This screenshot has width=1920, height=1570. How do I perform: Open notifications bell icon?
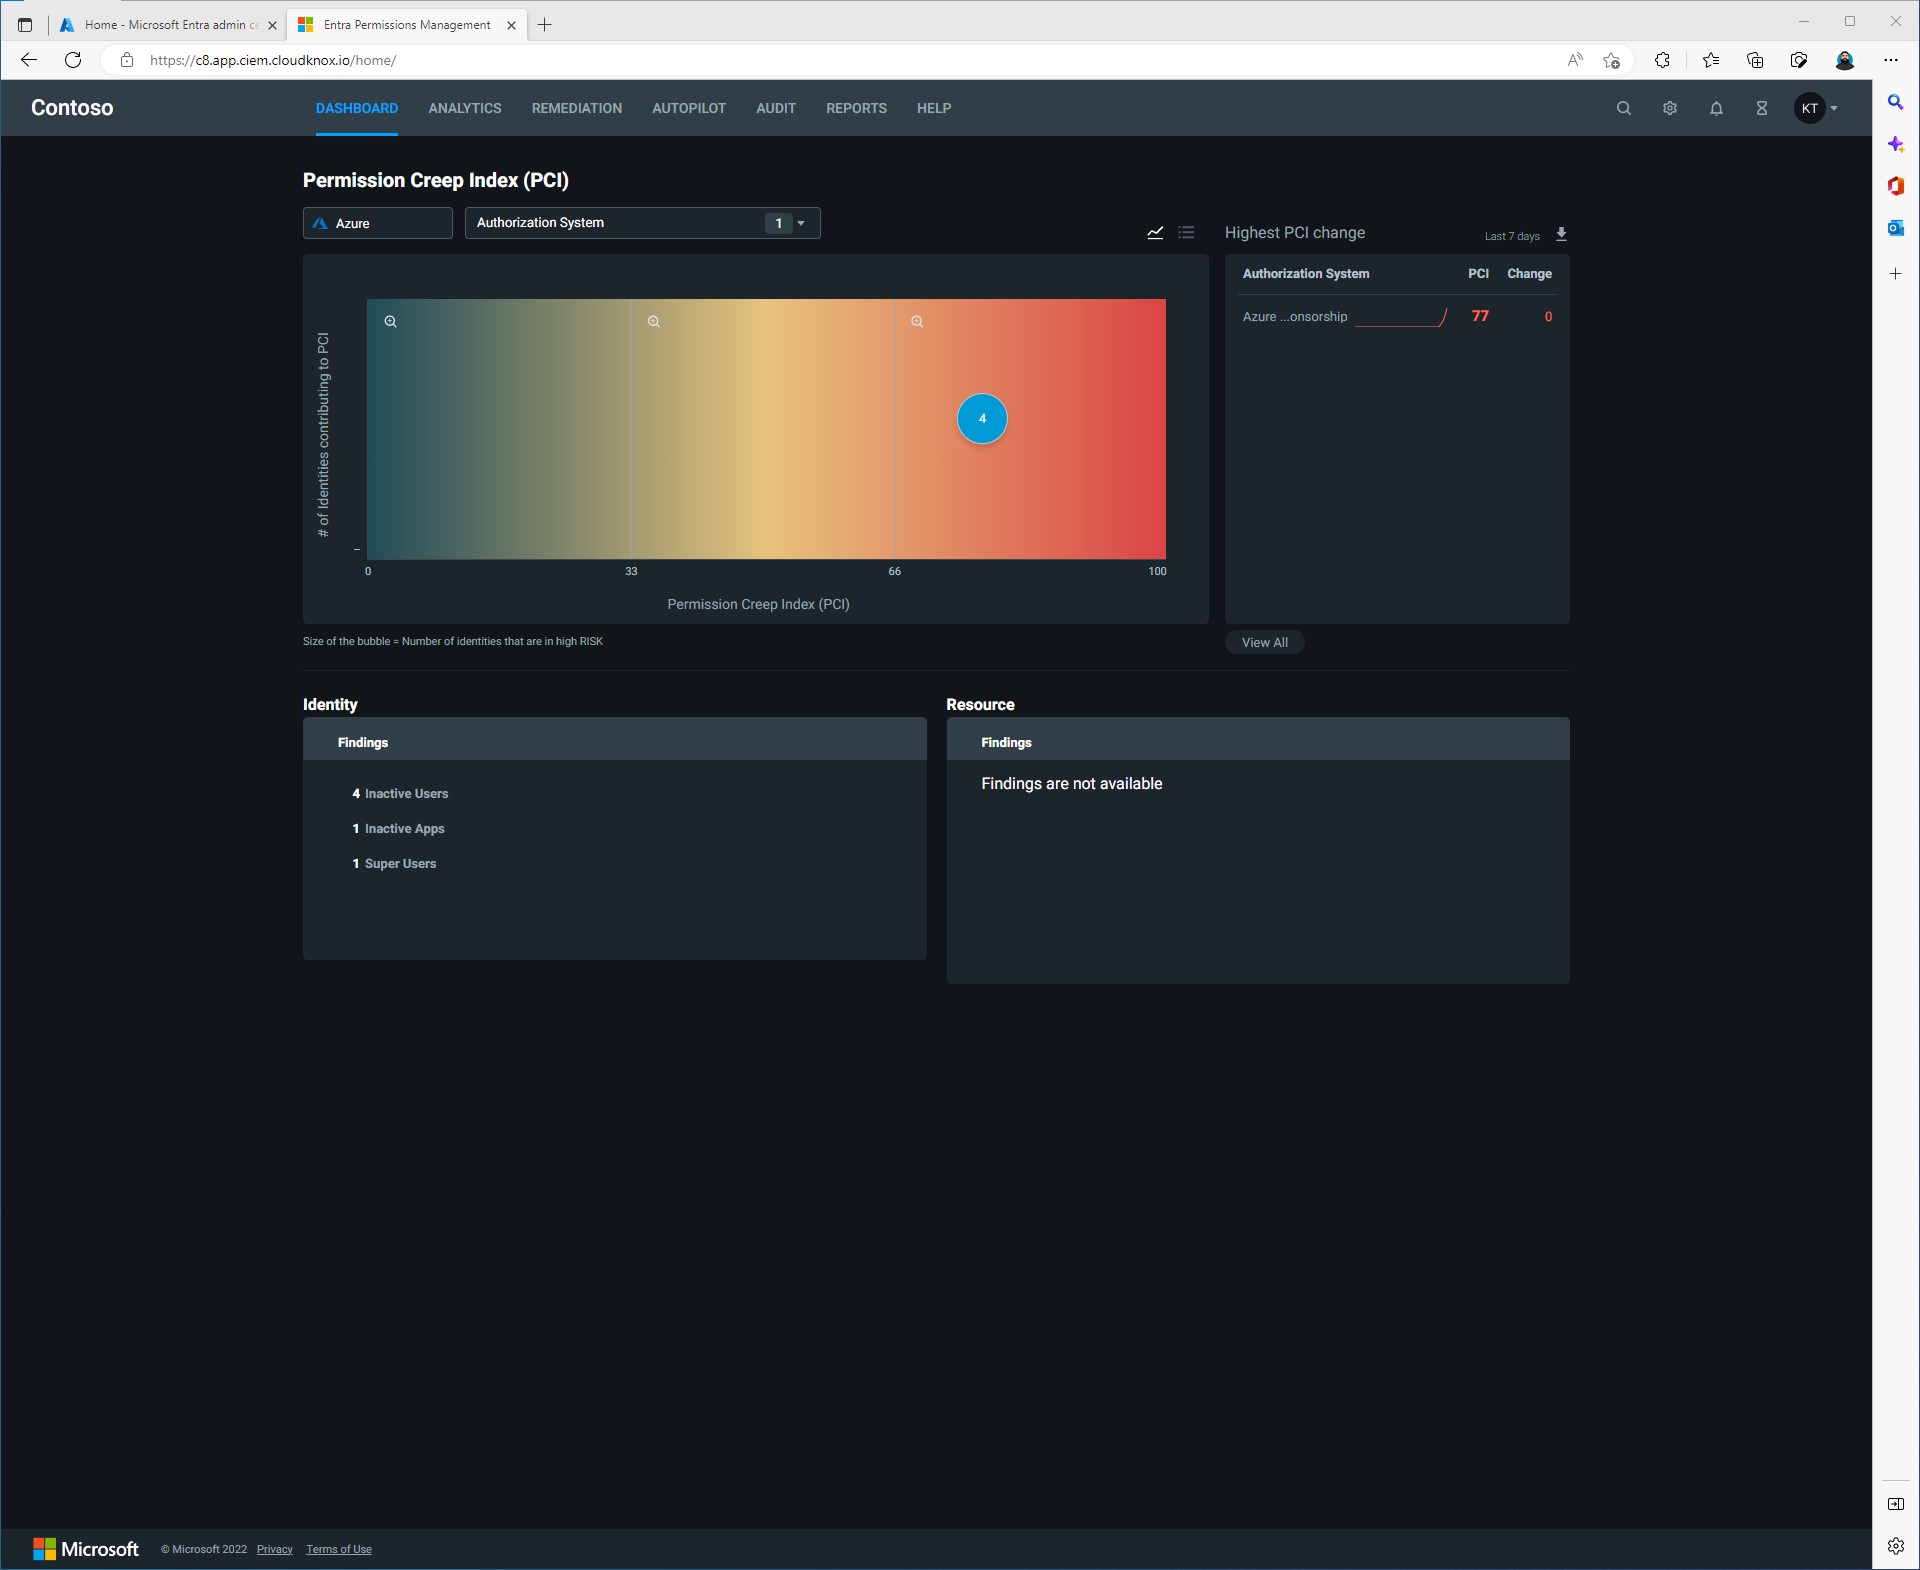coord(1716,108)
